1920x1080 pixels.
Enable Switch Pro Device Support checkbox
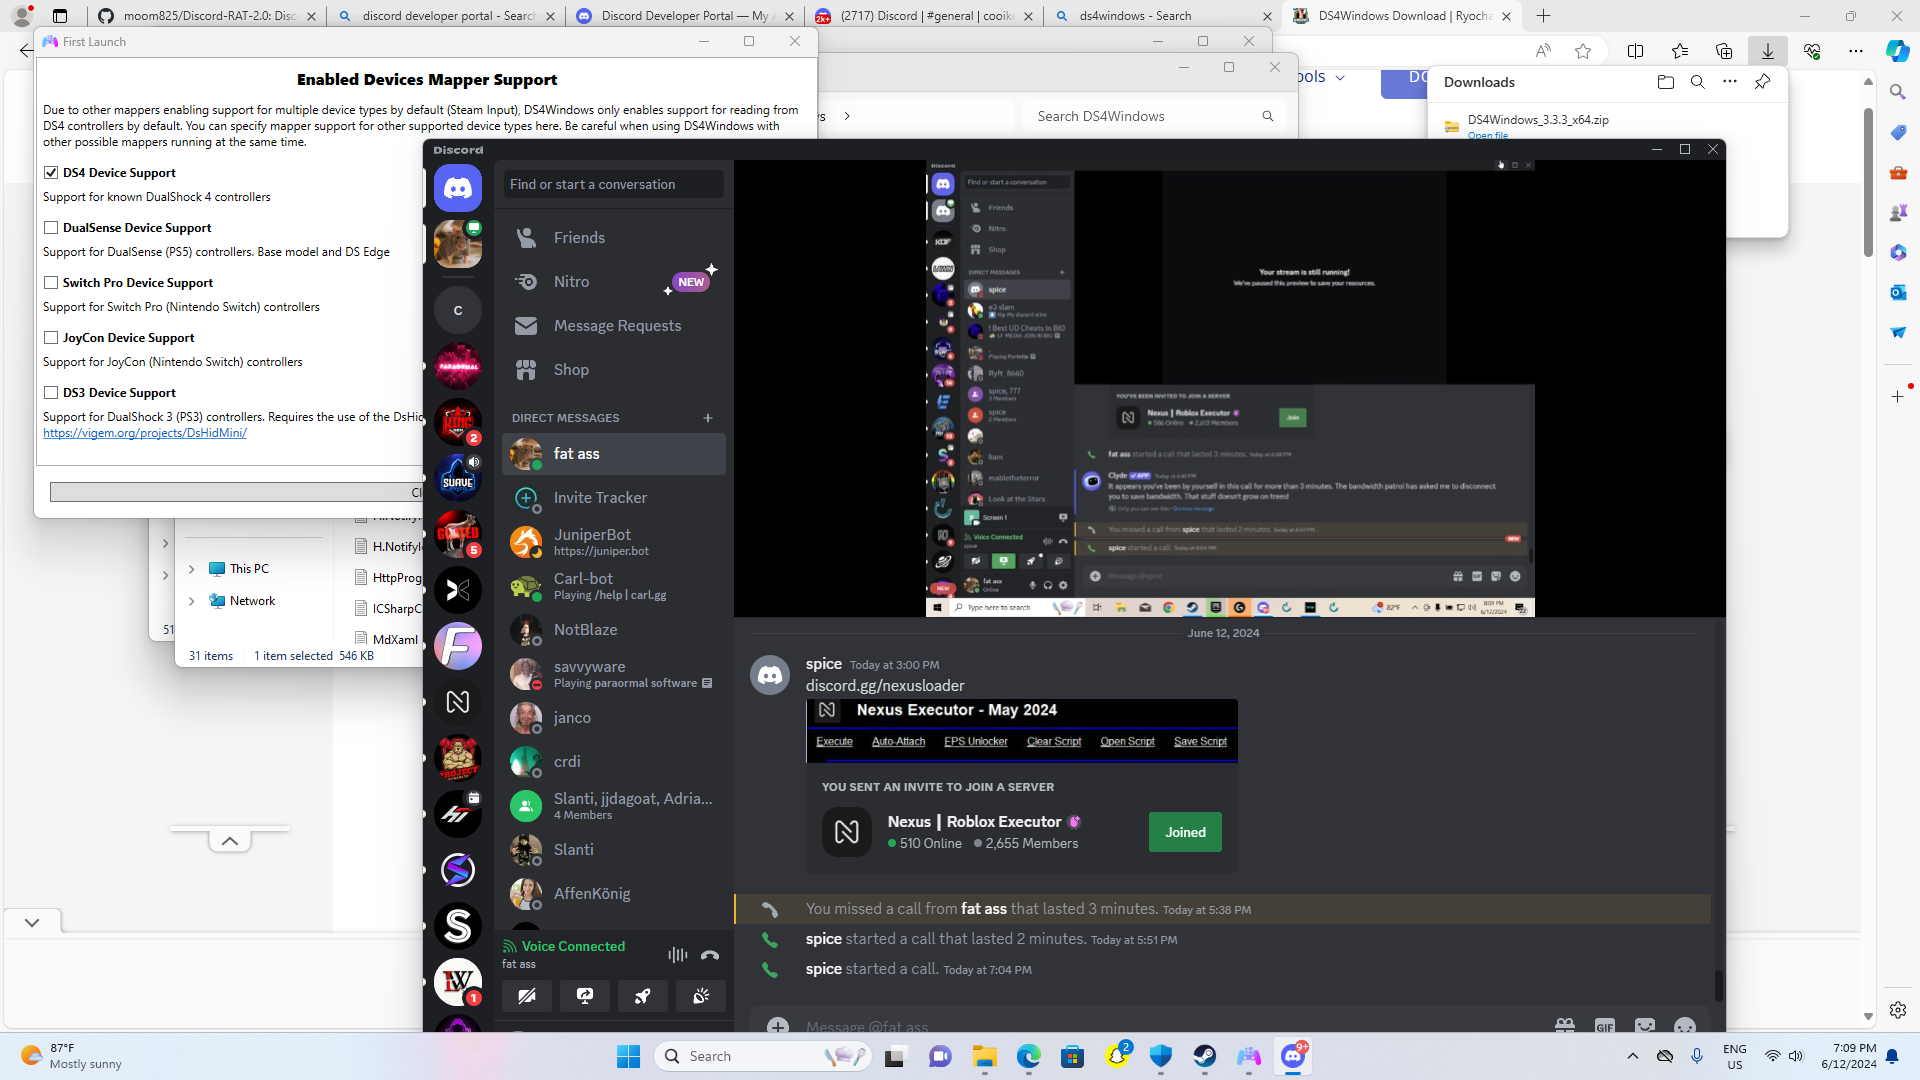pyautogui.click(x=51, y=283)
